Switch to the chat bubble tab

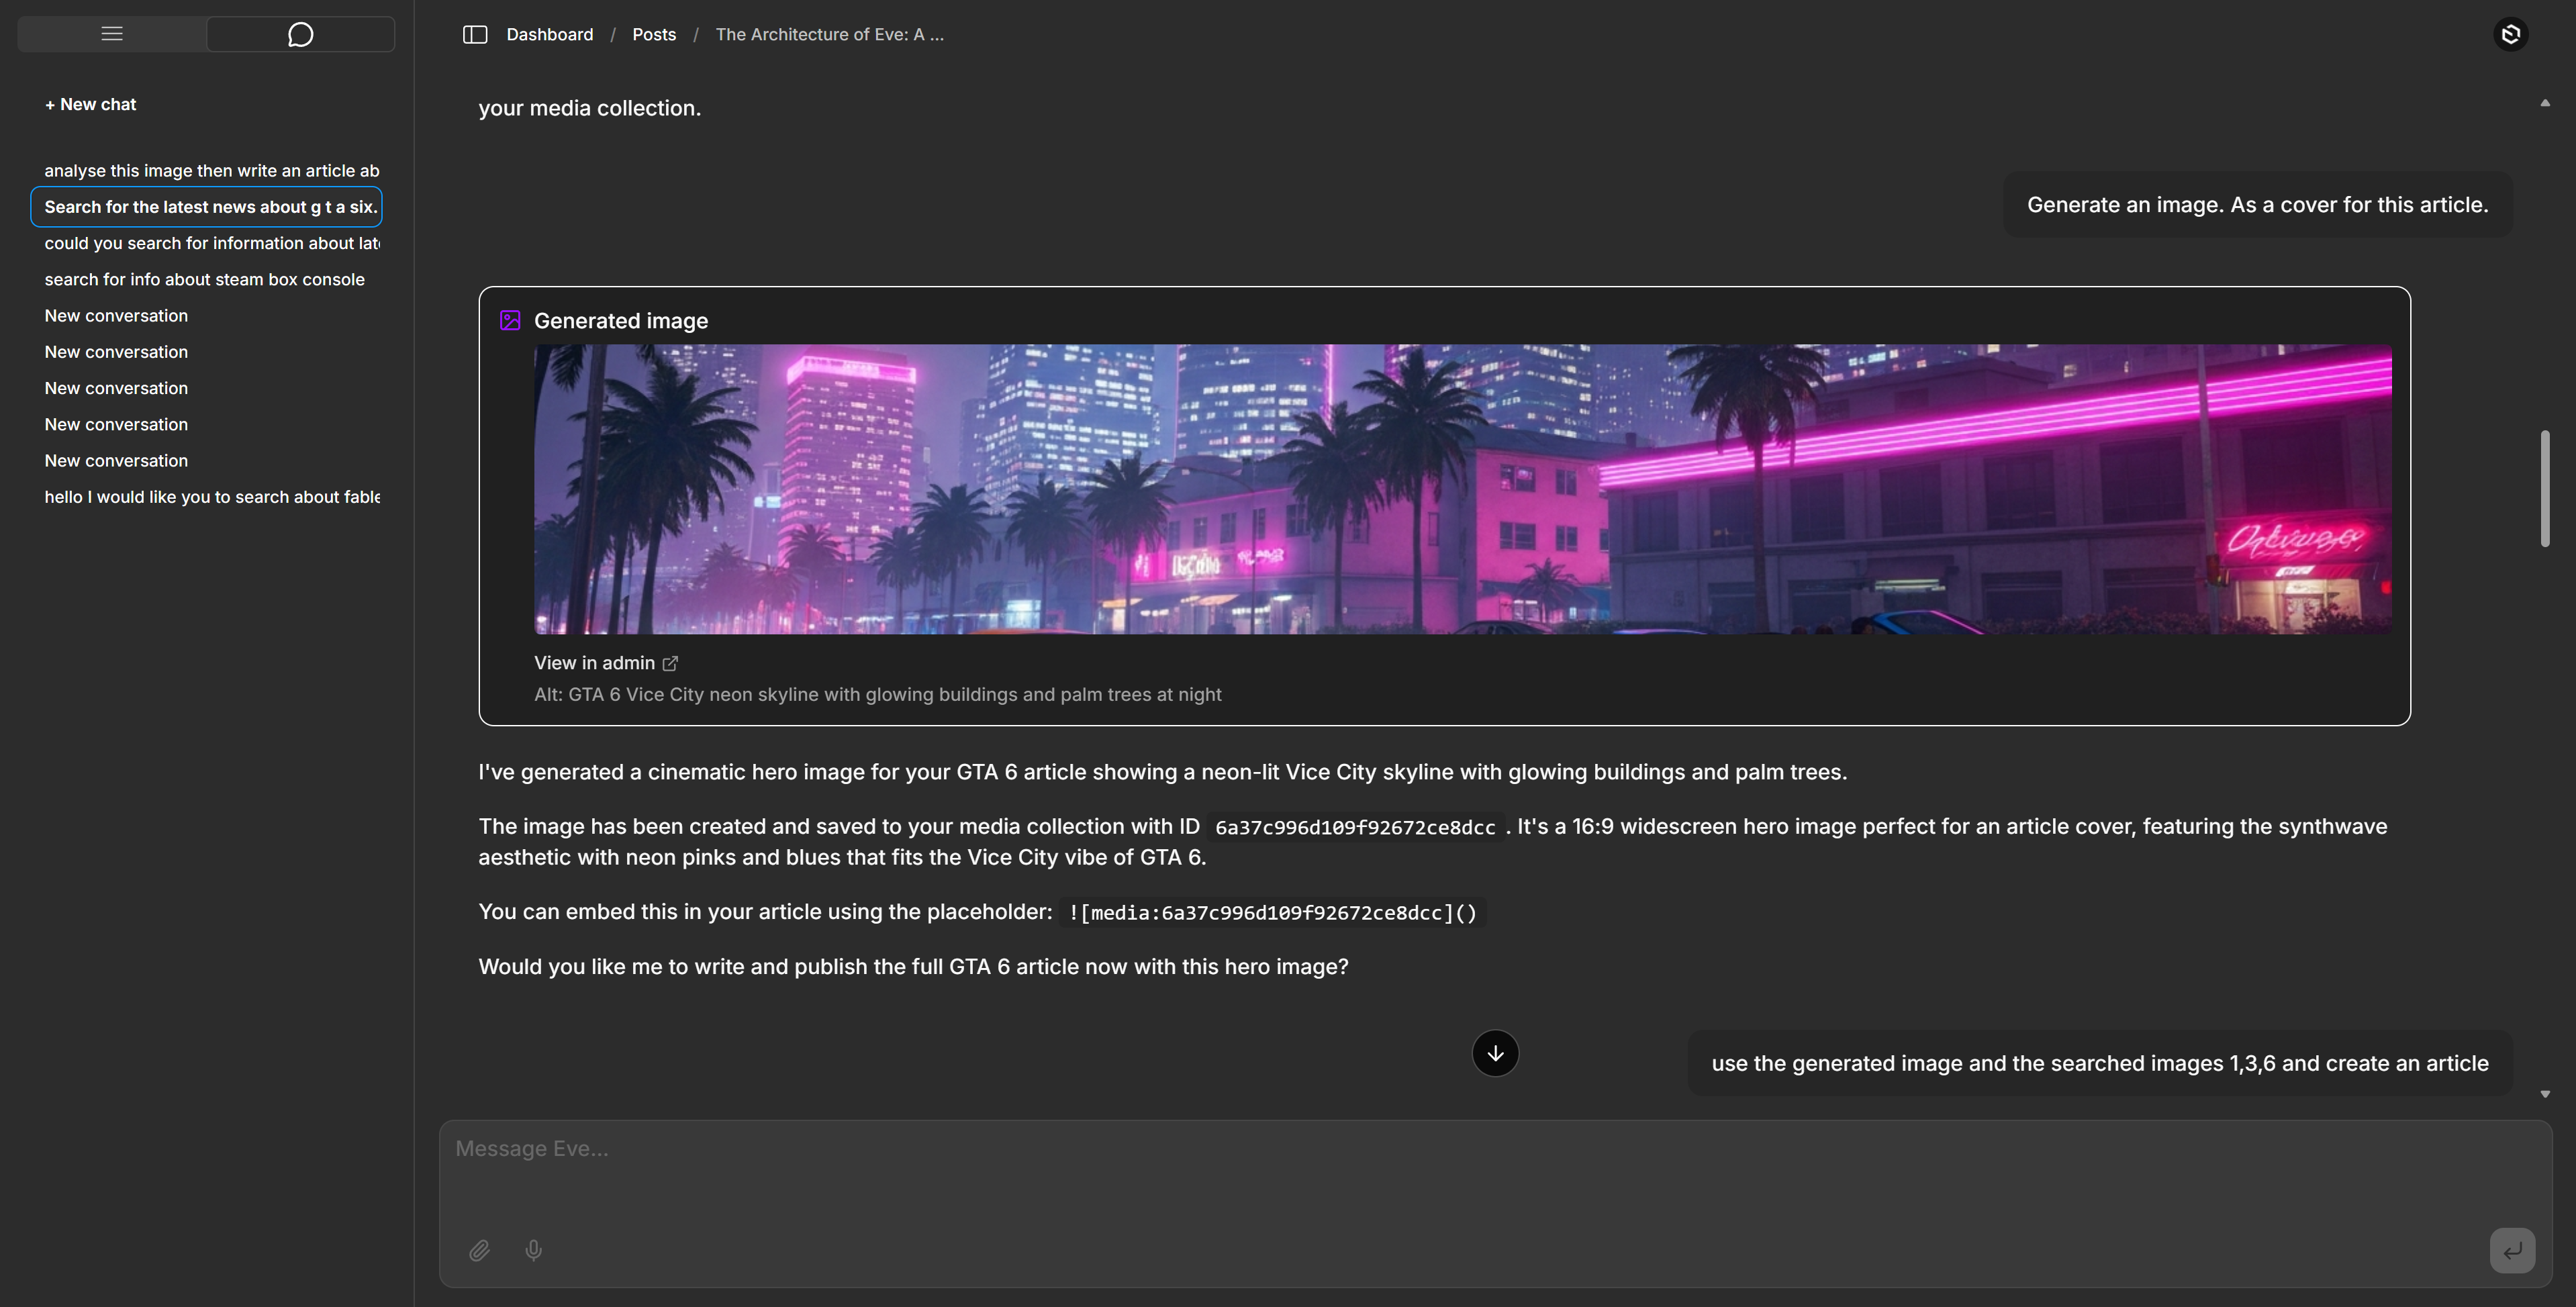(x=300, y=34)
